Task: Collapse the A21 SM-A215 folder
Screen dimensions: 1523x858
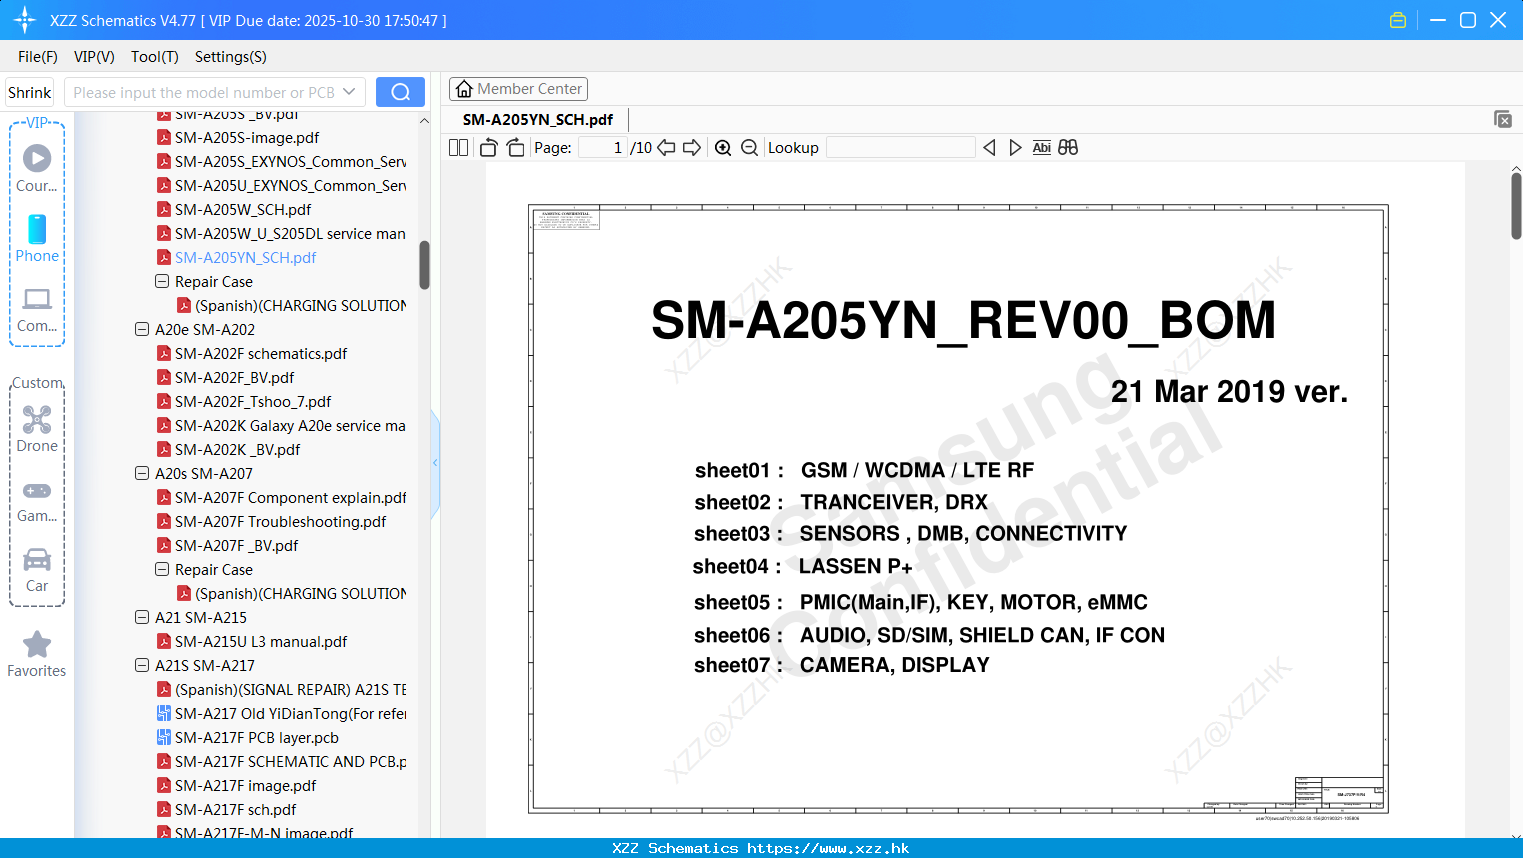Action: coord(142,617)
